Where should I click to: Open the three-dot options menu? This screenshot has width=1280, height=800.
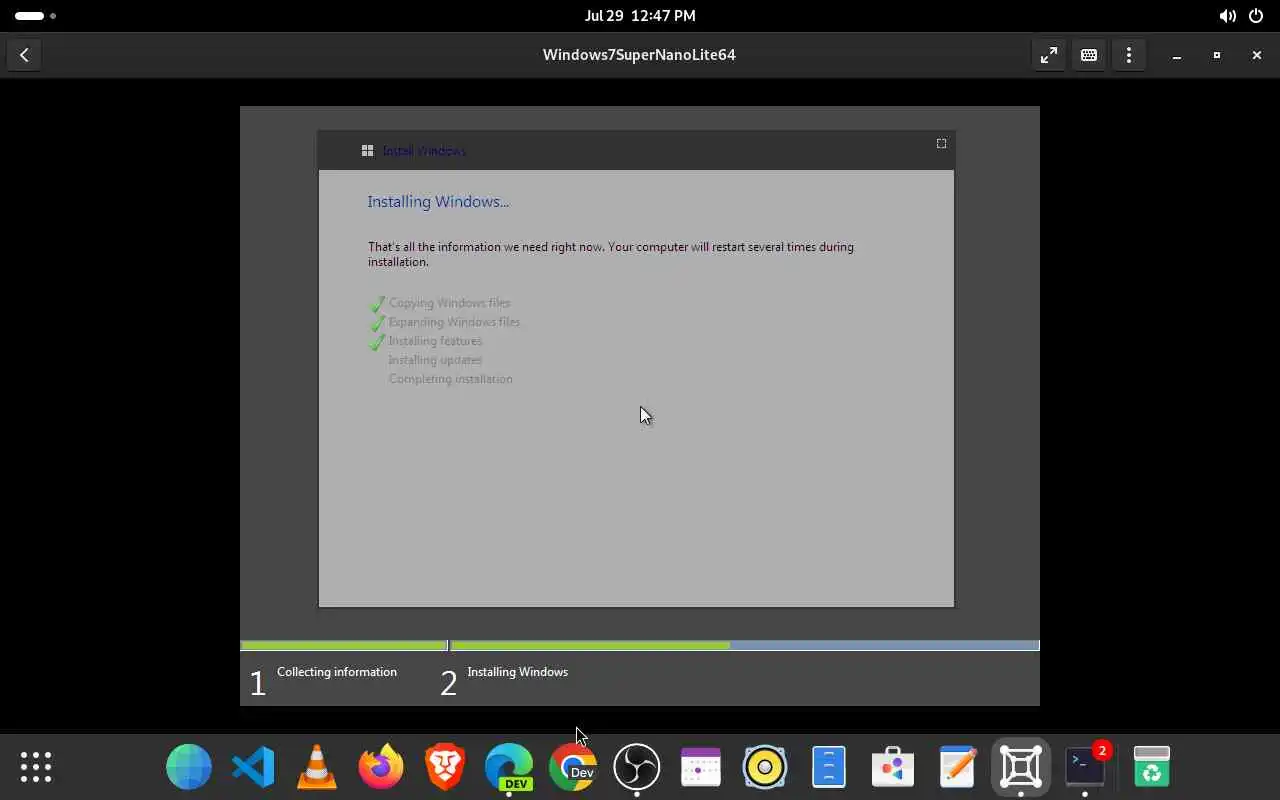coord(1129,55)
